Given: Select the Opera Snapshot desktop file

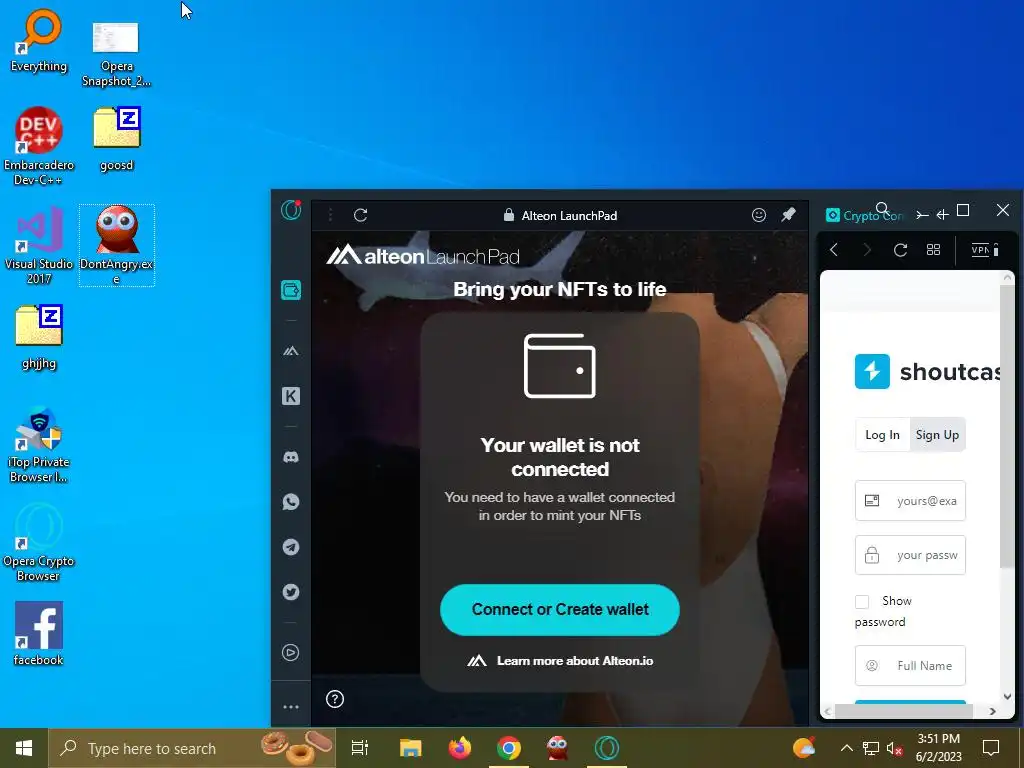Looking at the screenshot, I should 116,54.
